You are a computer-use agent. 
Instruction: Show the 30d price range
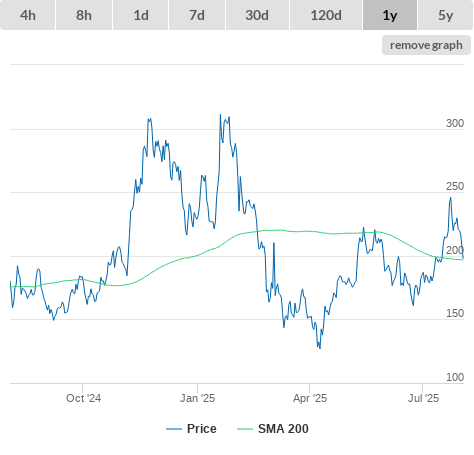point(257,15)
